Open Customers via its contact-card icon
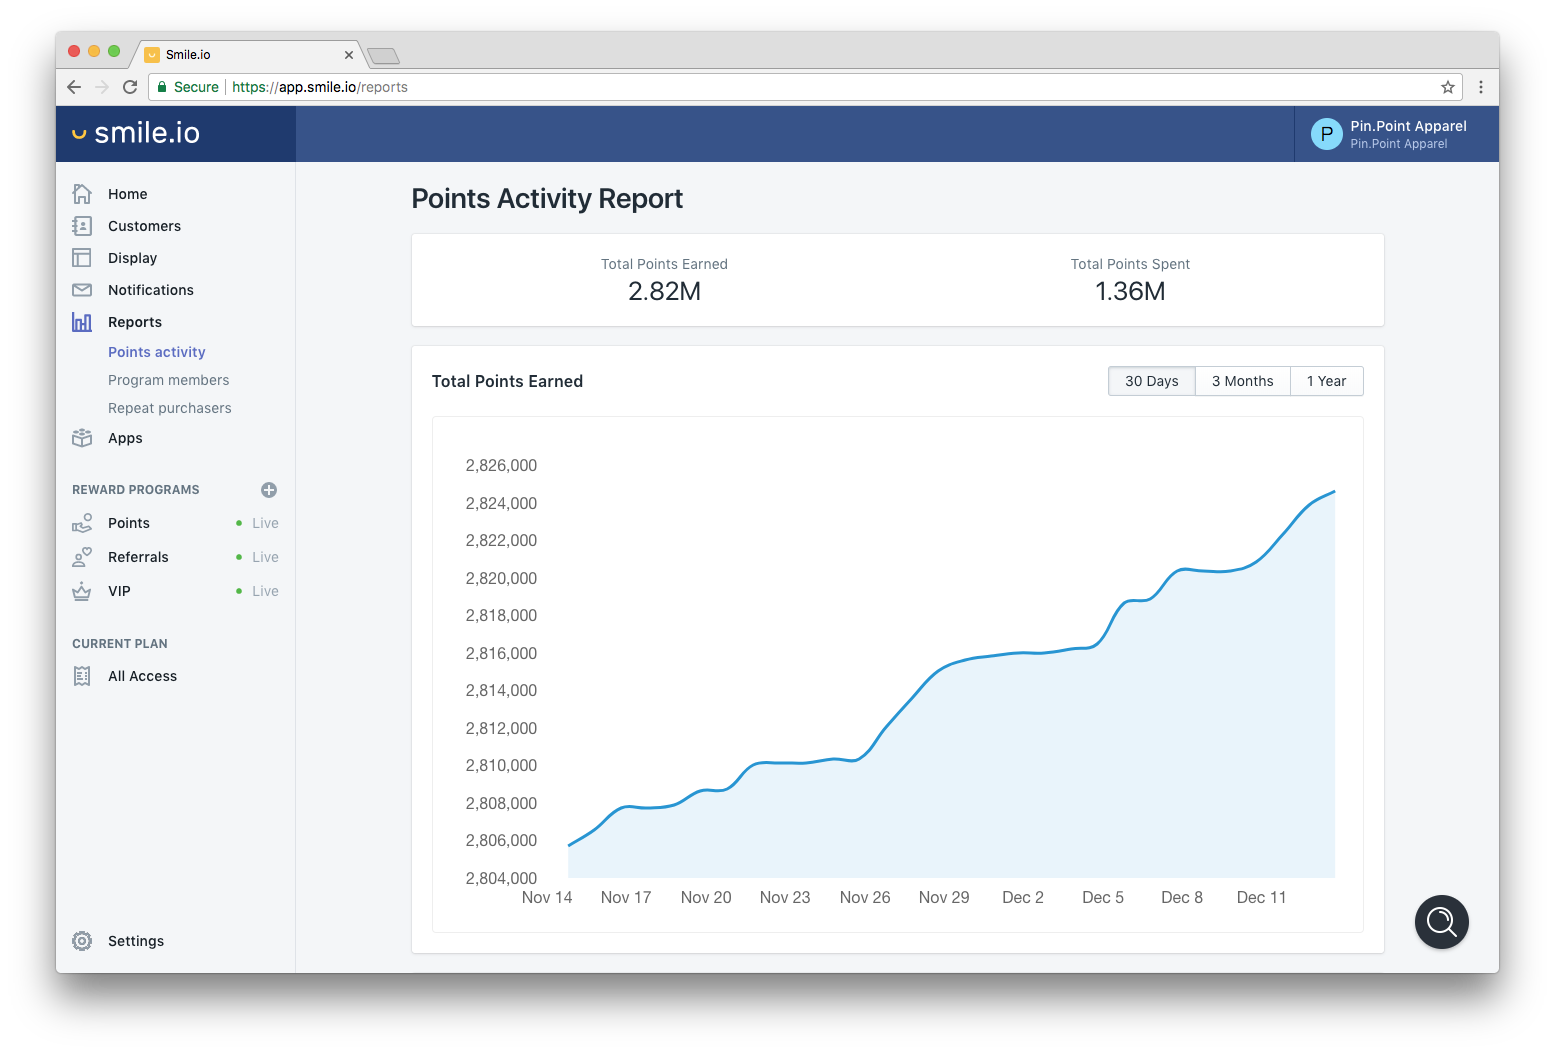 pyautogui.click(x=82, y=226)
